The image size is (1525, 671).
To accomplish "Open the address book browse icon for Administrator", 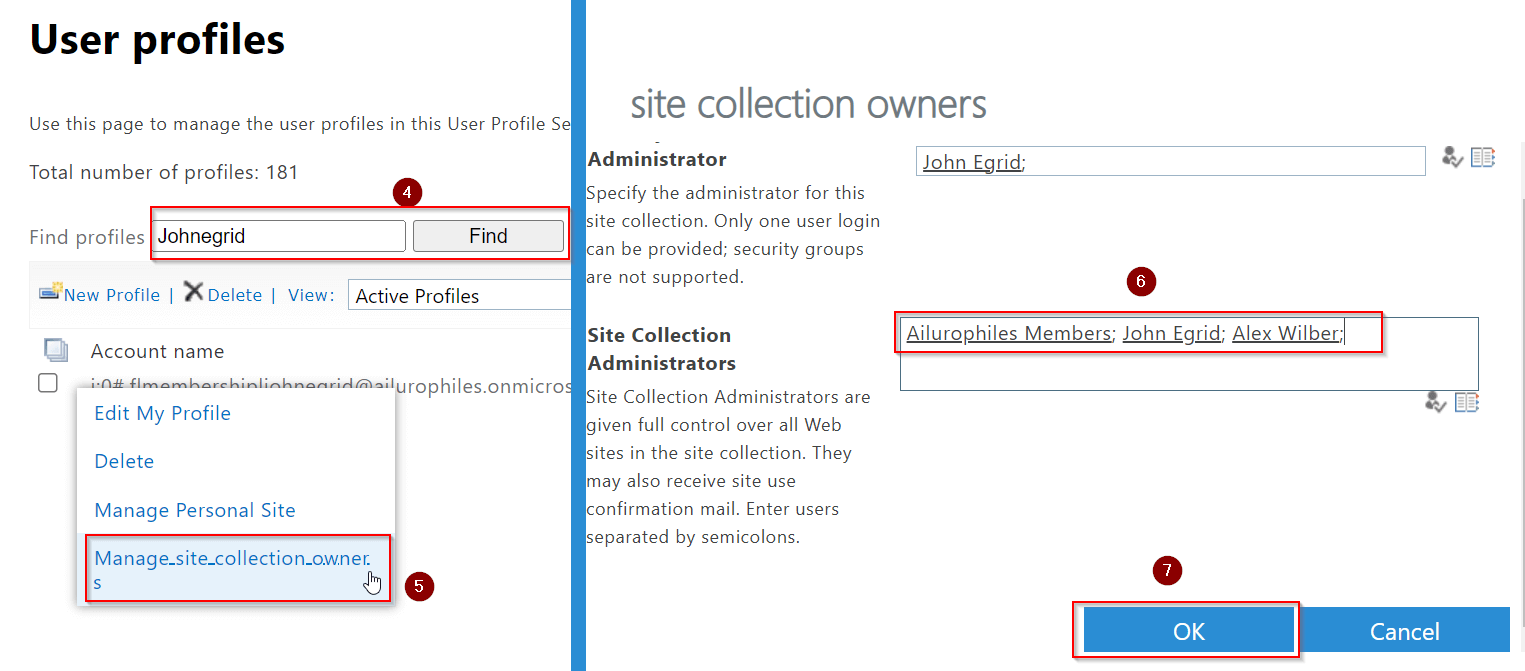I will (x=1483, y=157).
